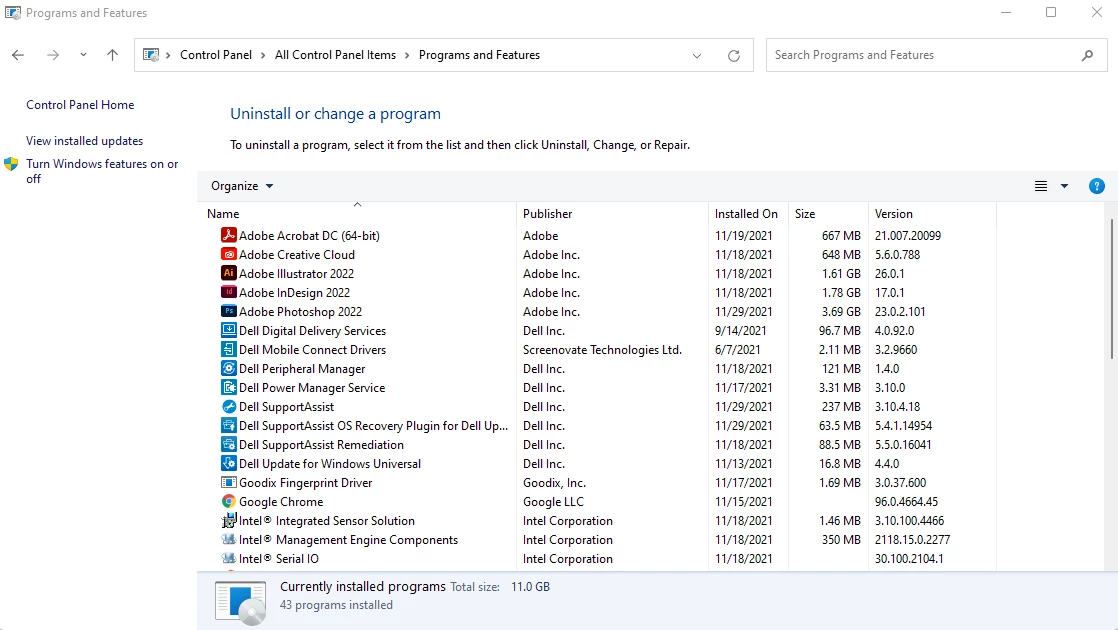Open Turn Windows features on or off
This screenshot has height=630, width=1118.
[x=102, y=171]
